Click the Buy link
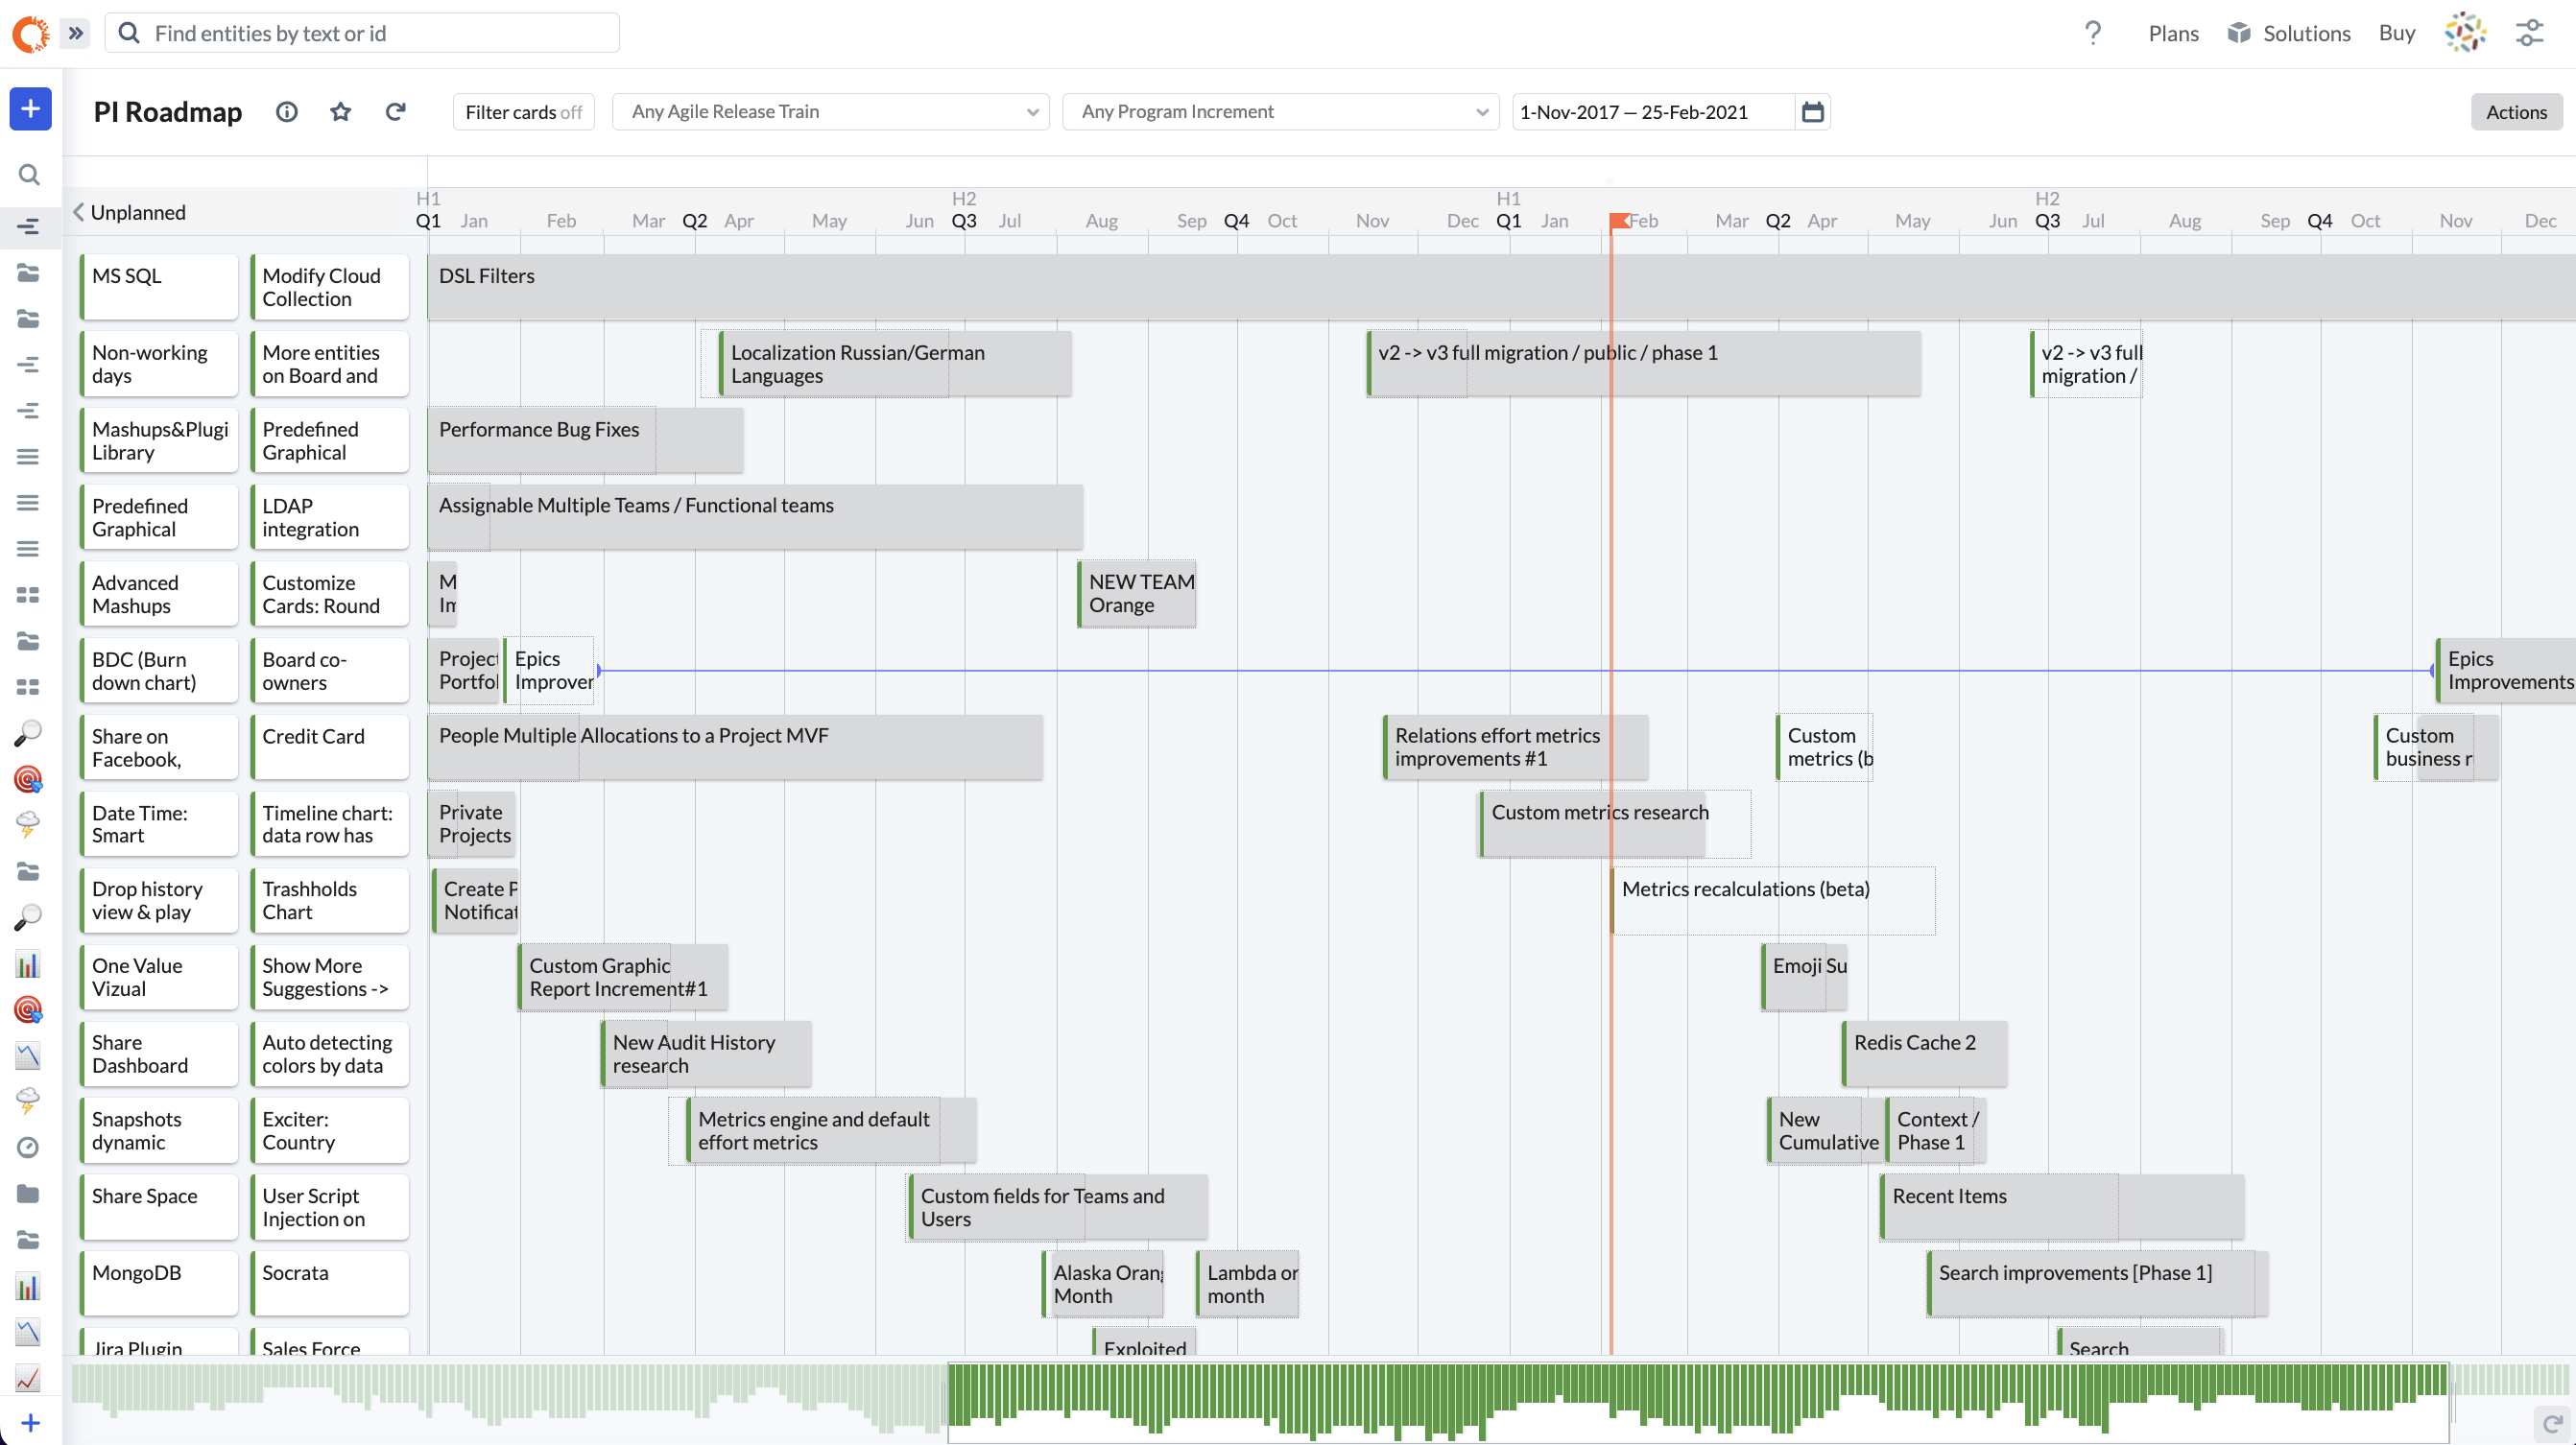2576x1445 pixels. [x=2396, y=33]
